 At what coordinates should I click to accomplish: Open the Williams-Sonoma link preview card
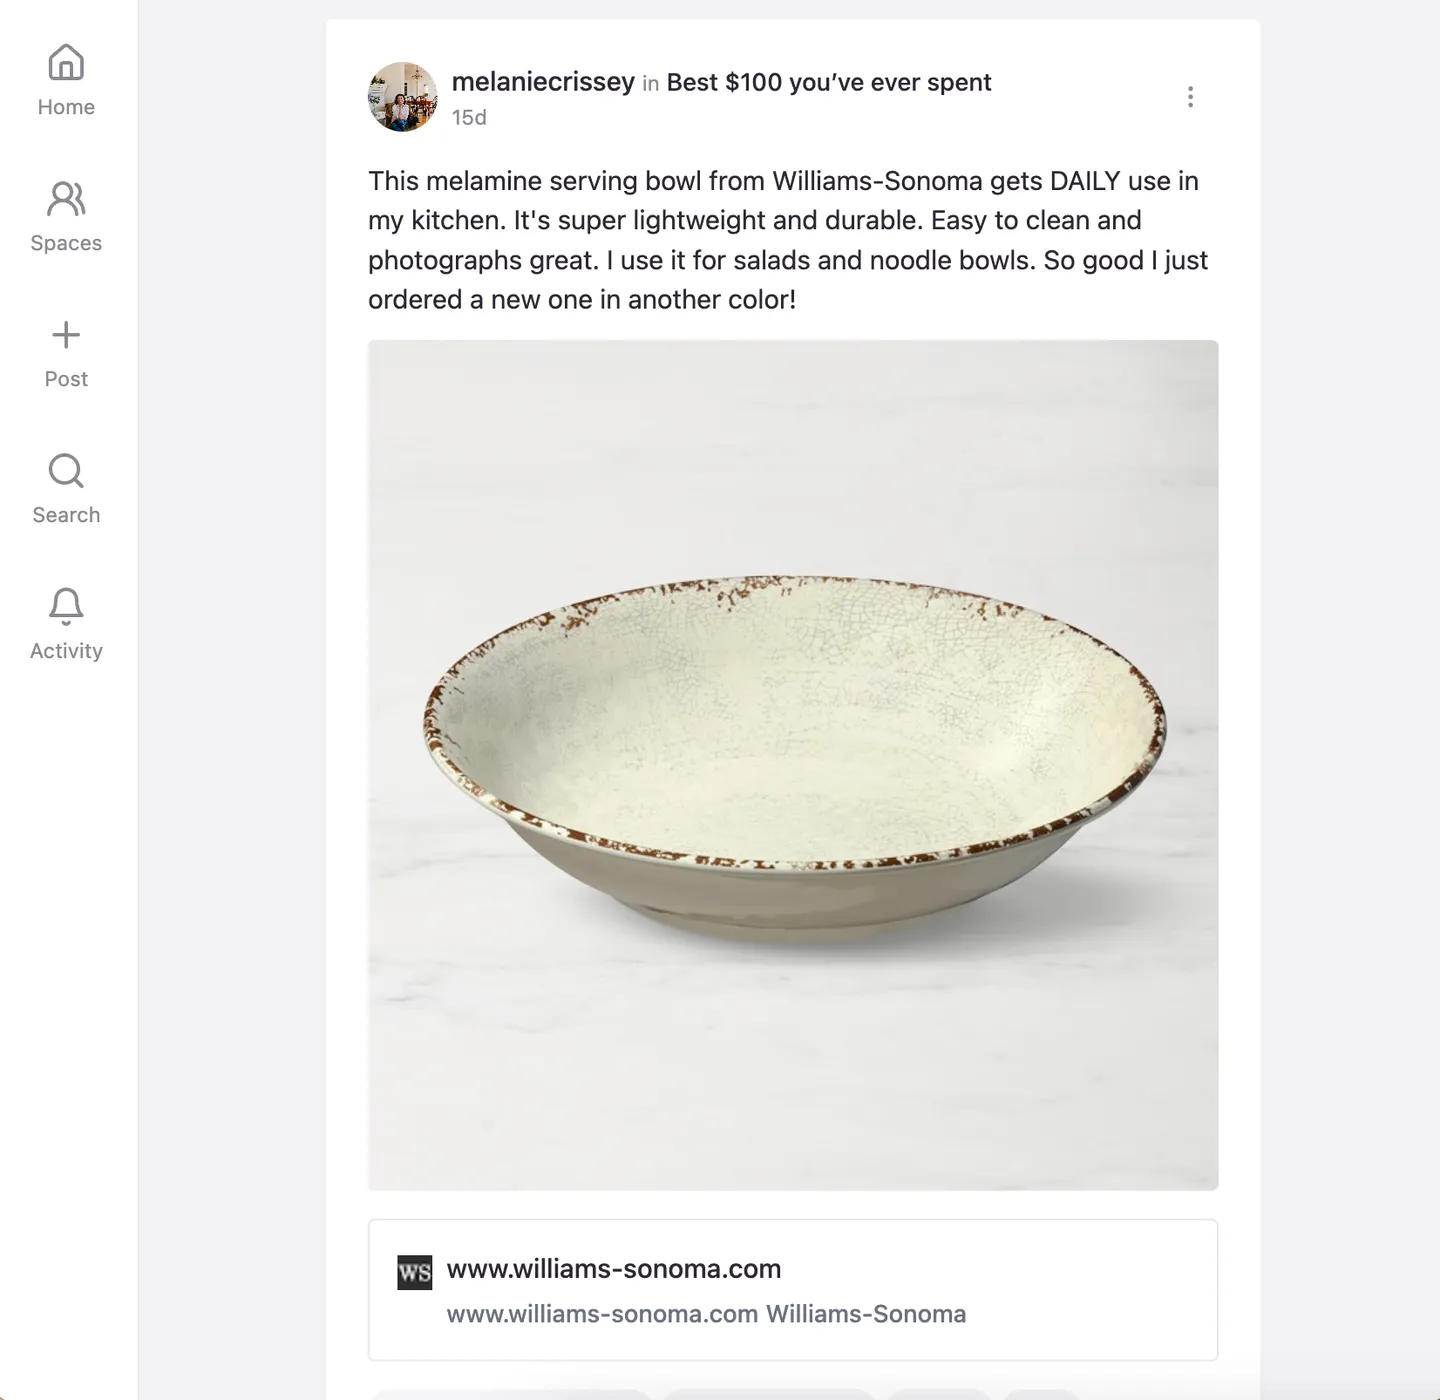[793, 1290]
